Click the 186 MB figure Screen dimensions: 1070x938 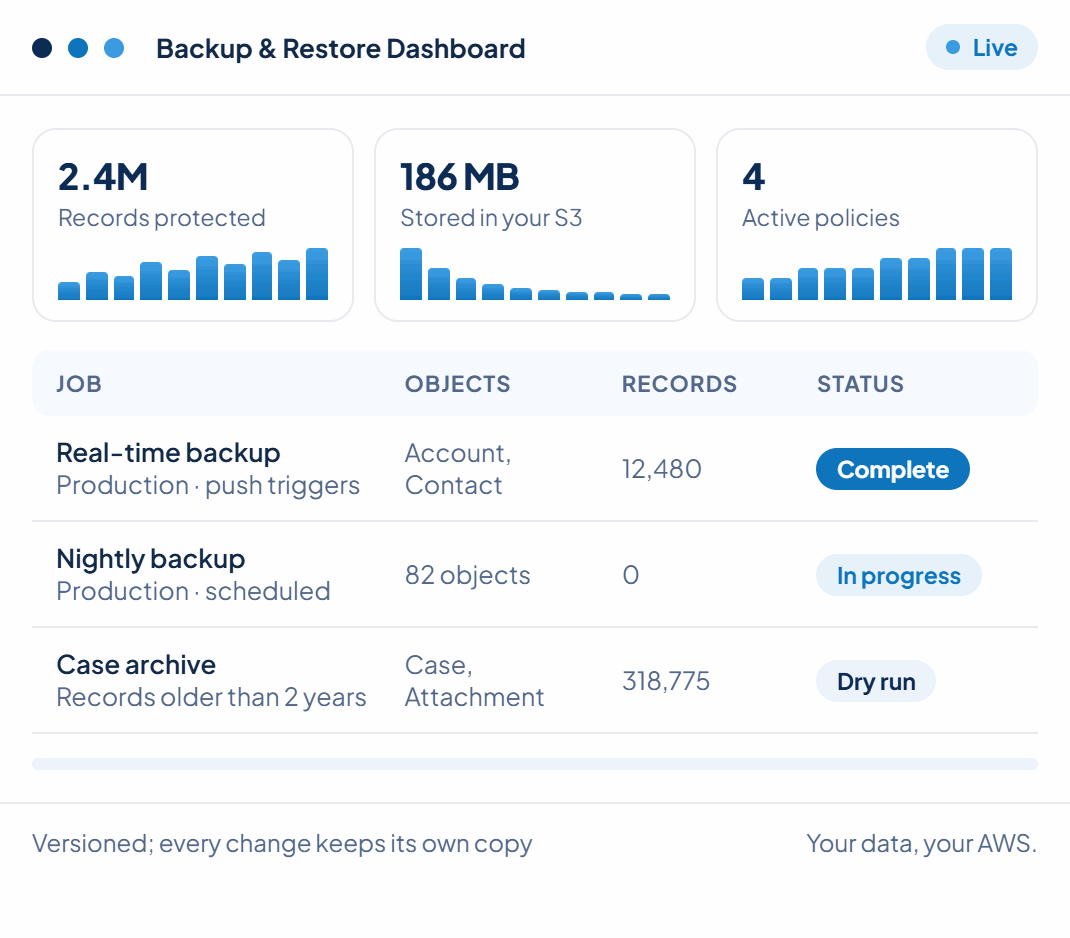click(x=459, y=177)
